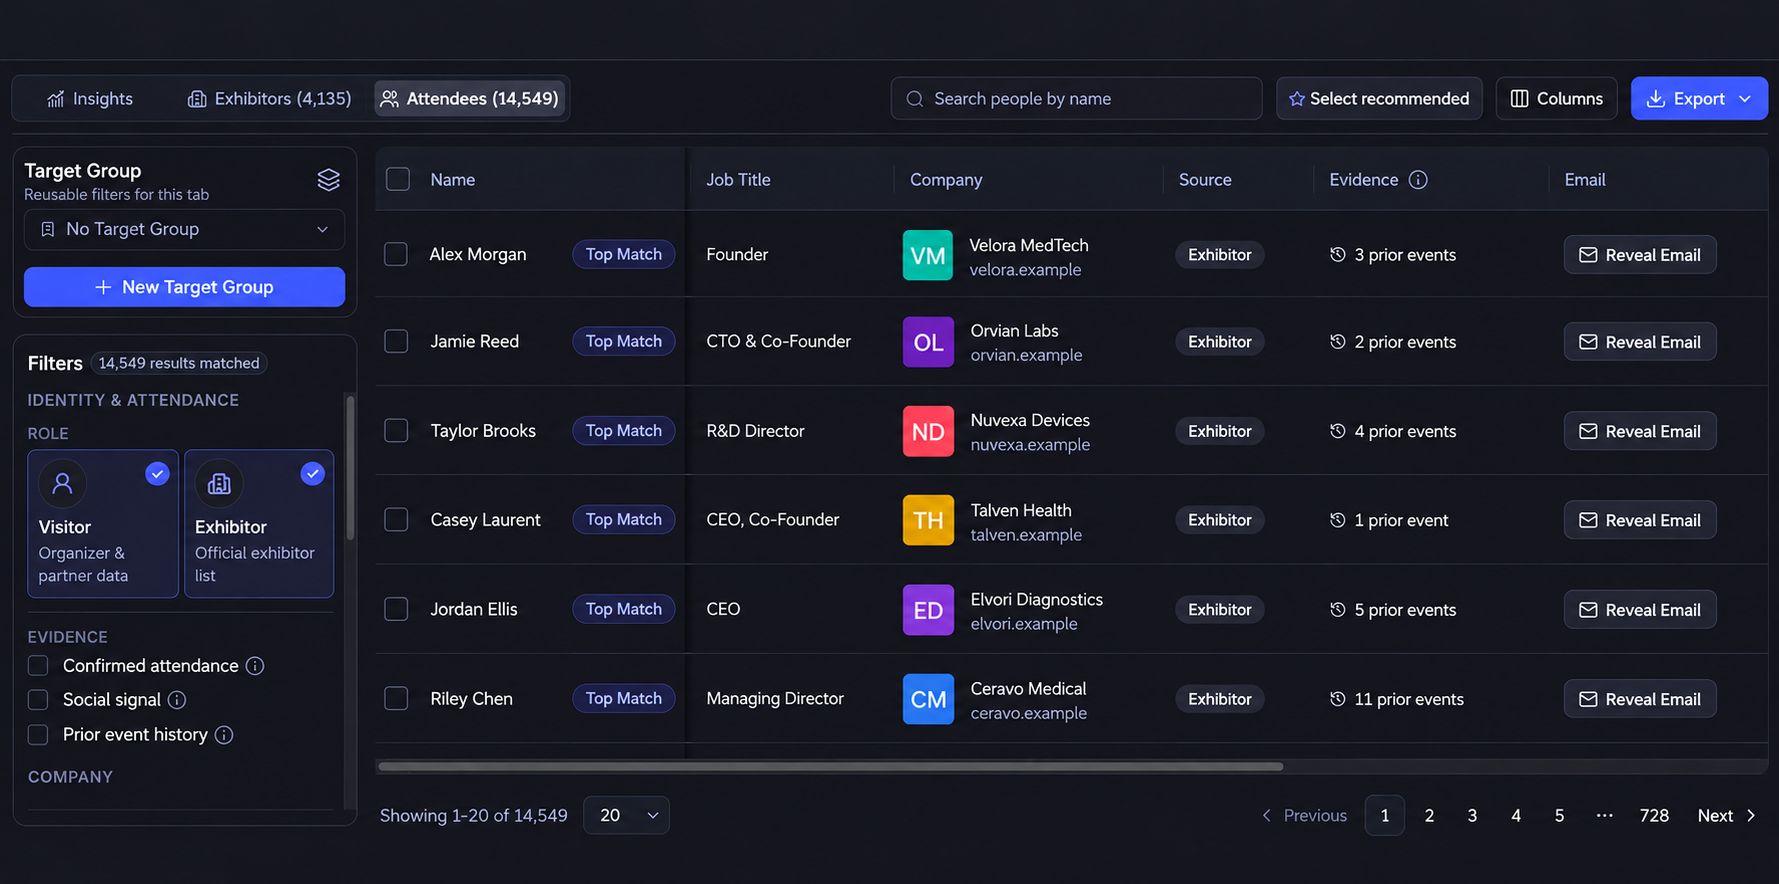This screenshot has height=884, width=1779.
Task: Click the Velora MedTech VM logo
Action: (928, 255)
